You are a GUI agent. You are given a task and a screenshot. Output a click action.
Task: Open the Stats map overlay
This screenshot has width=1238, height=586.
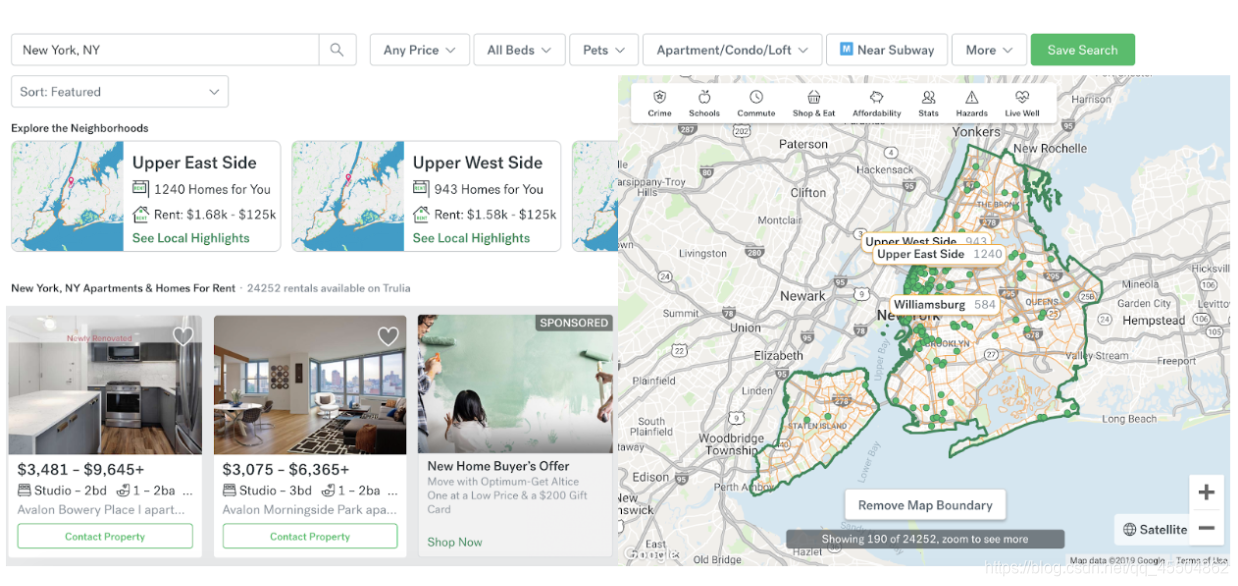(929, 102)
